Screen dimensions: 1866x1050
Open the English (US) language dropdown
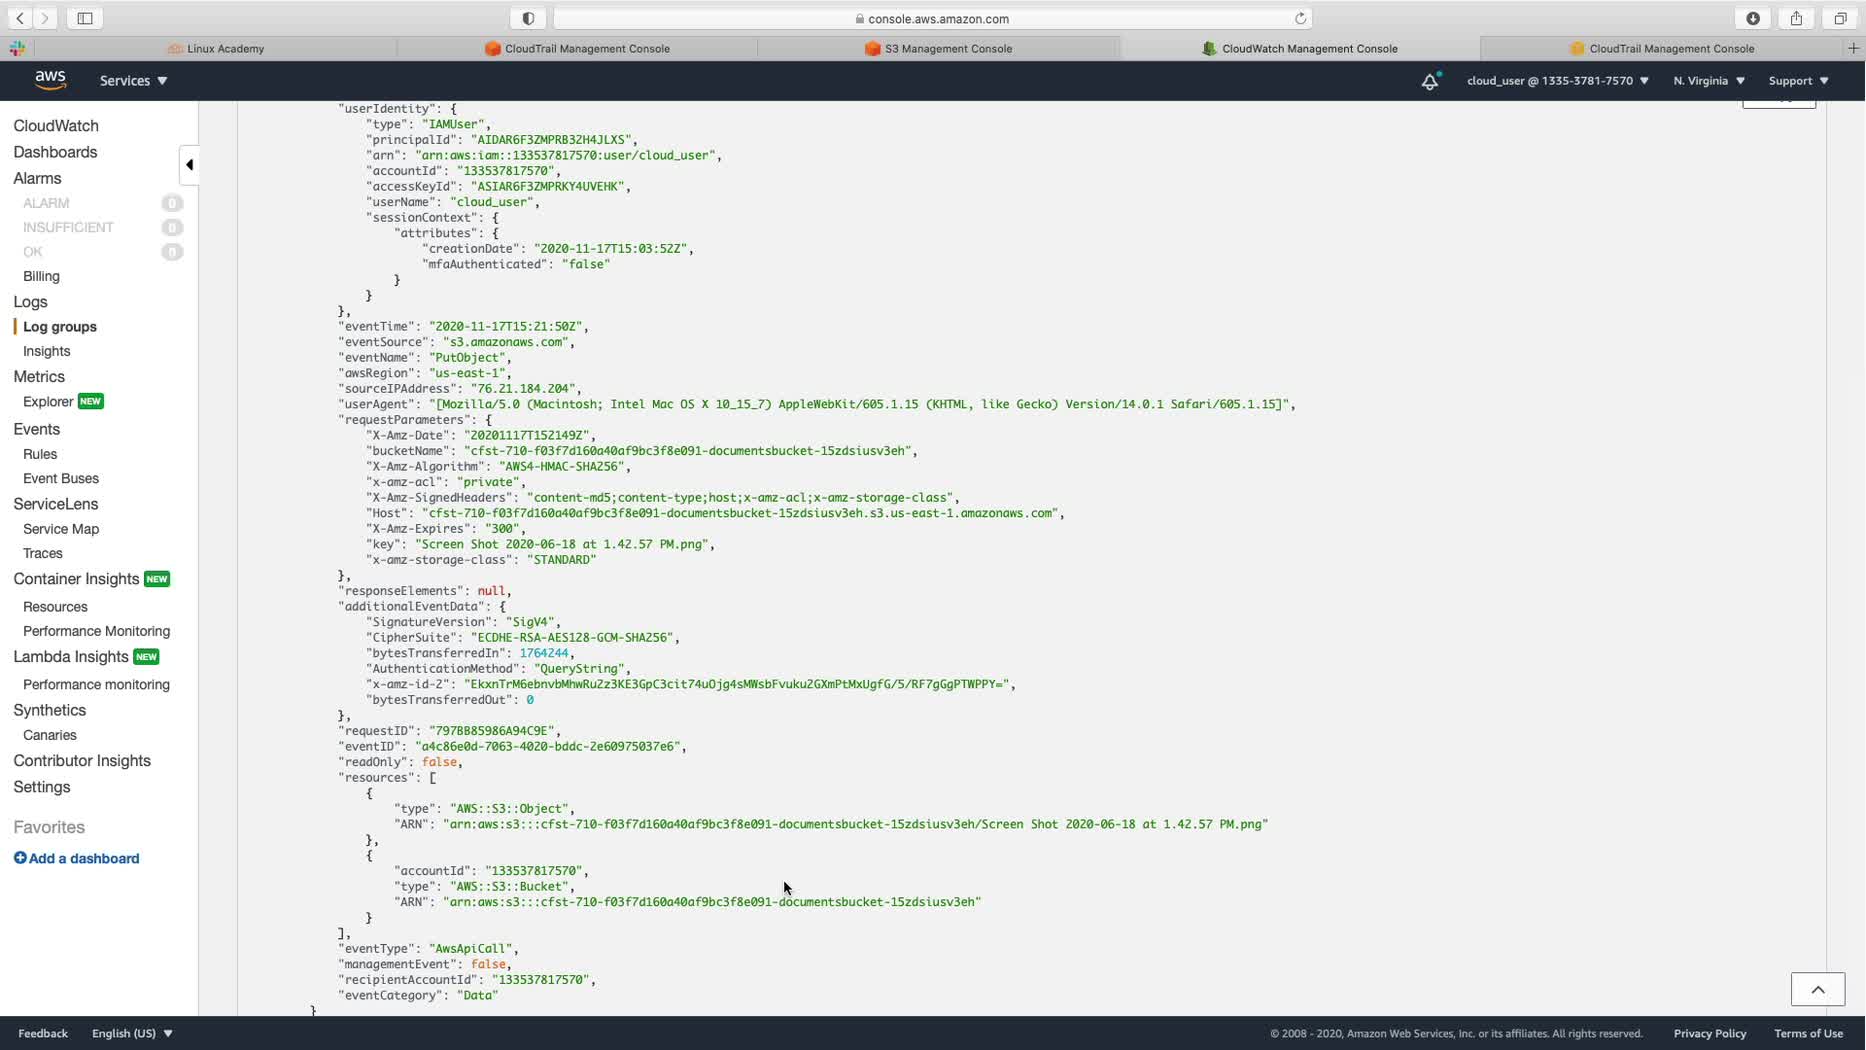(132, 1033)
